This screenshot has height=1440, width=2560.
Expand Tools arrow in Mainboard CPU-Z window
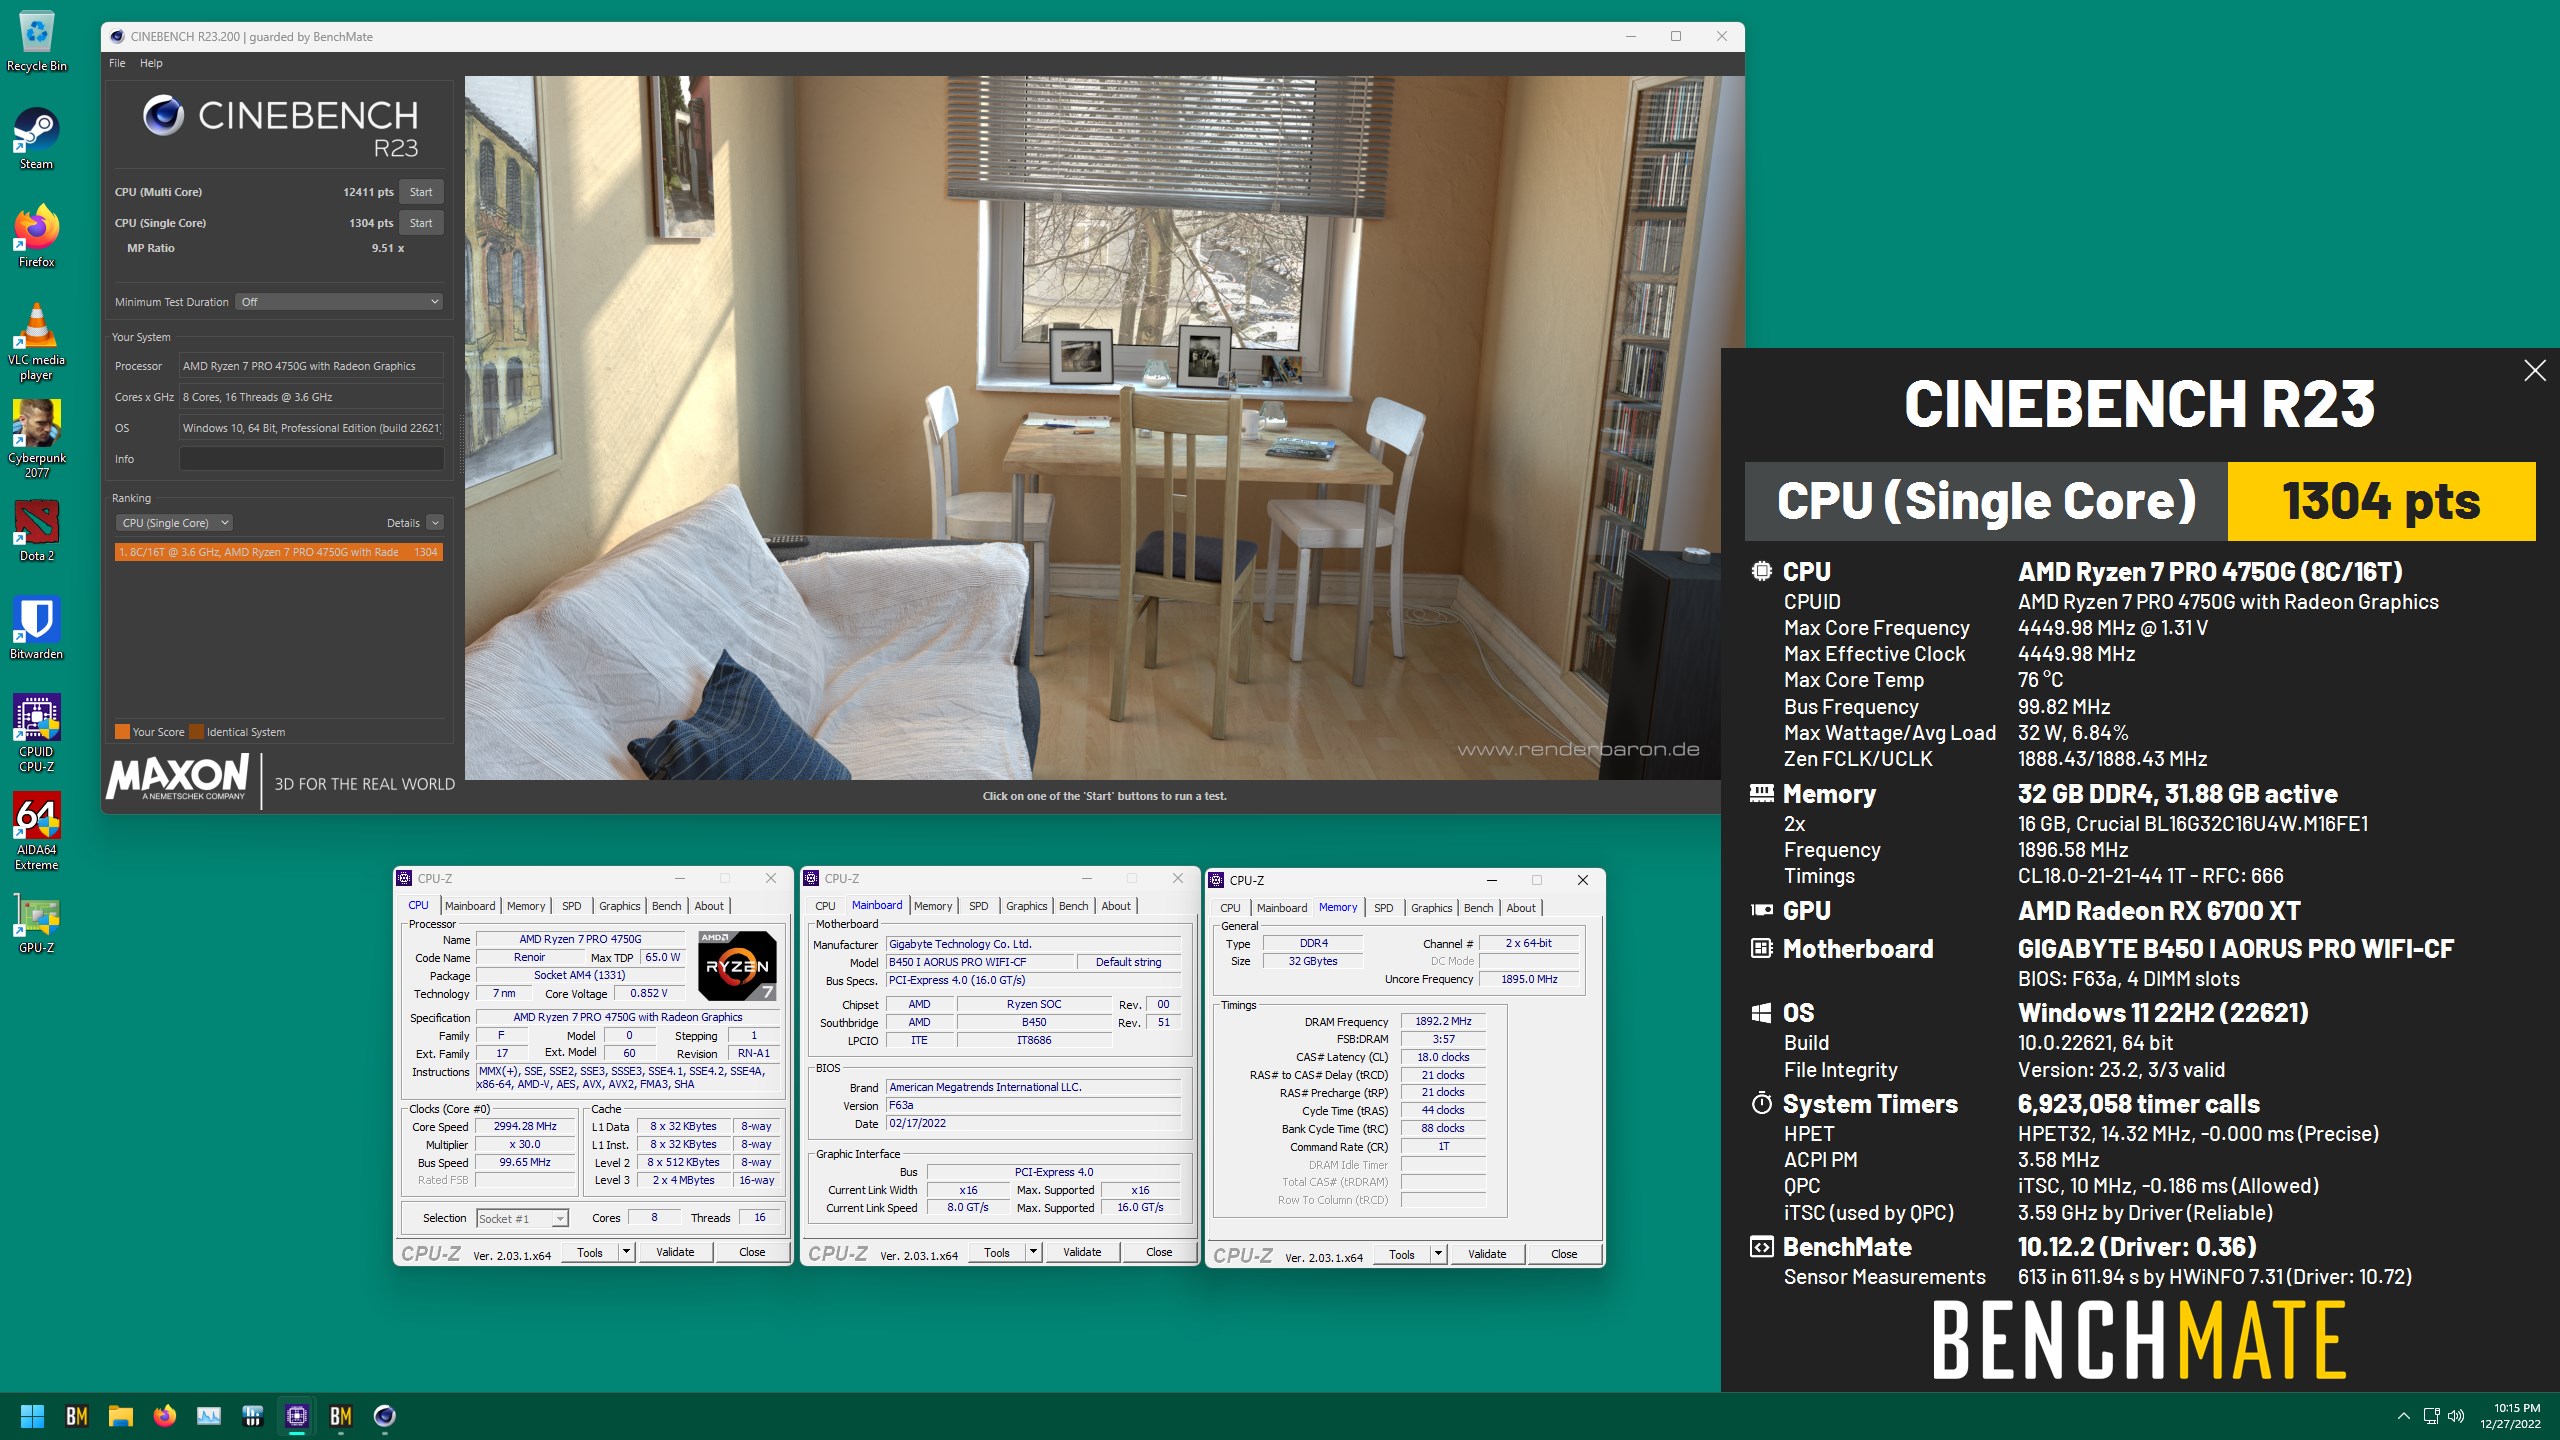[1033, 1252]
